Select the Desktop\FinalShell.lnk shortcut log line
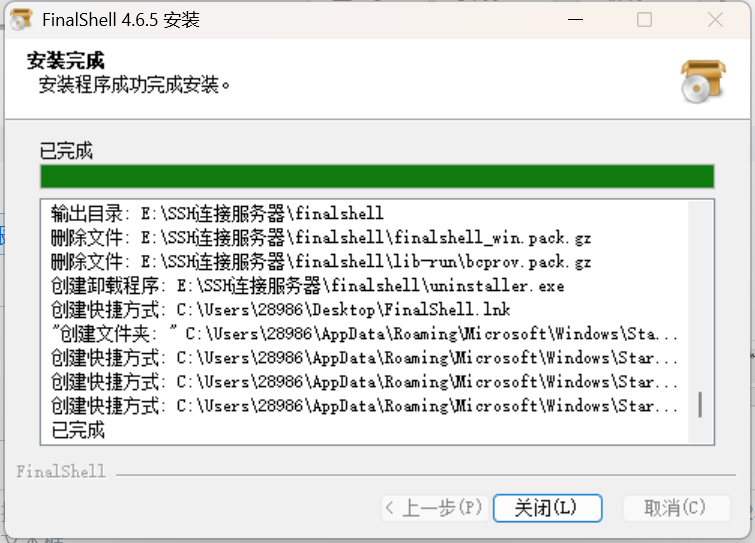Image resolution: width=755 pixels, height=543 pixels. pos(280,310)
